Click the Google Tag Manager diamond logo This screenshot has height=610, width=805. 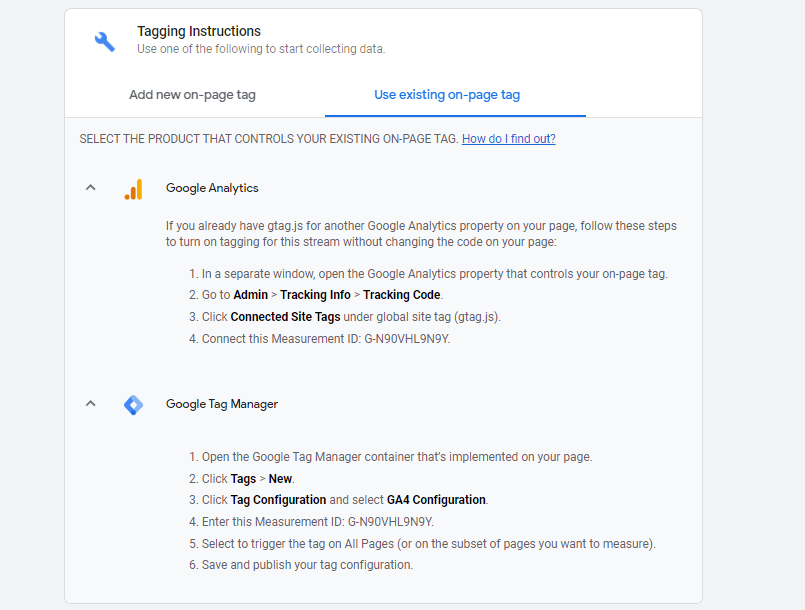133,405
